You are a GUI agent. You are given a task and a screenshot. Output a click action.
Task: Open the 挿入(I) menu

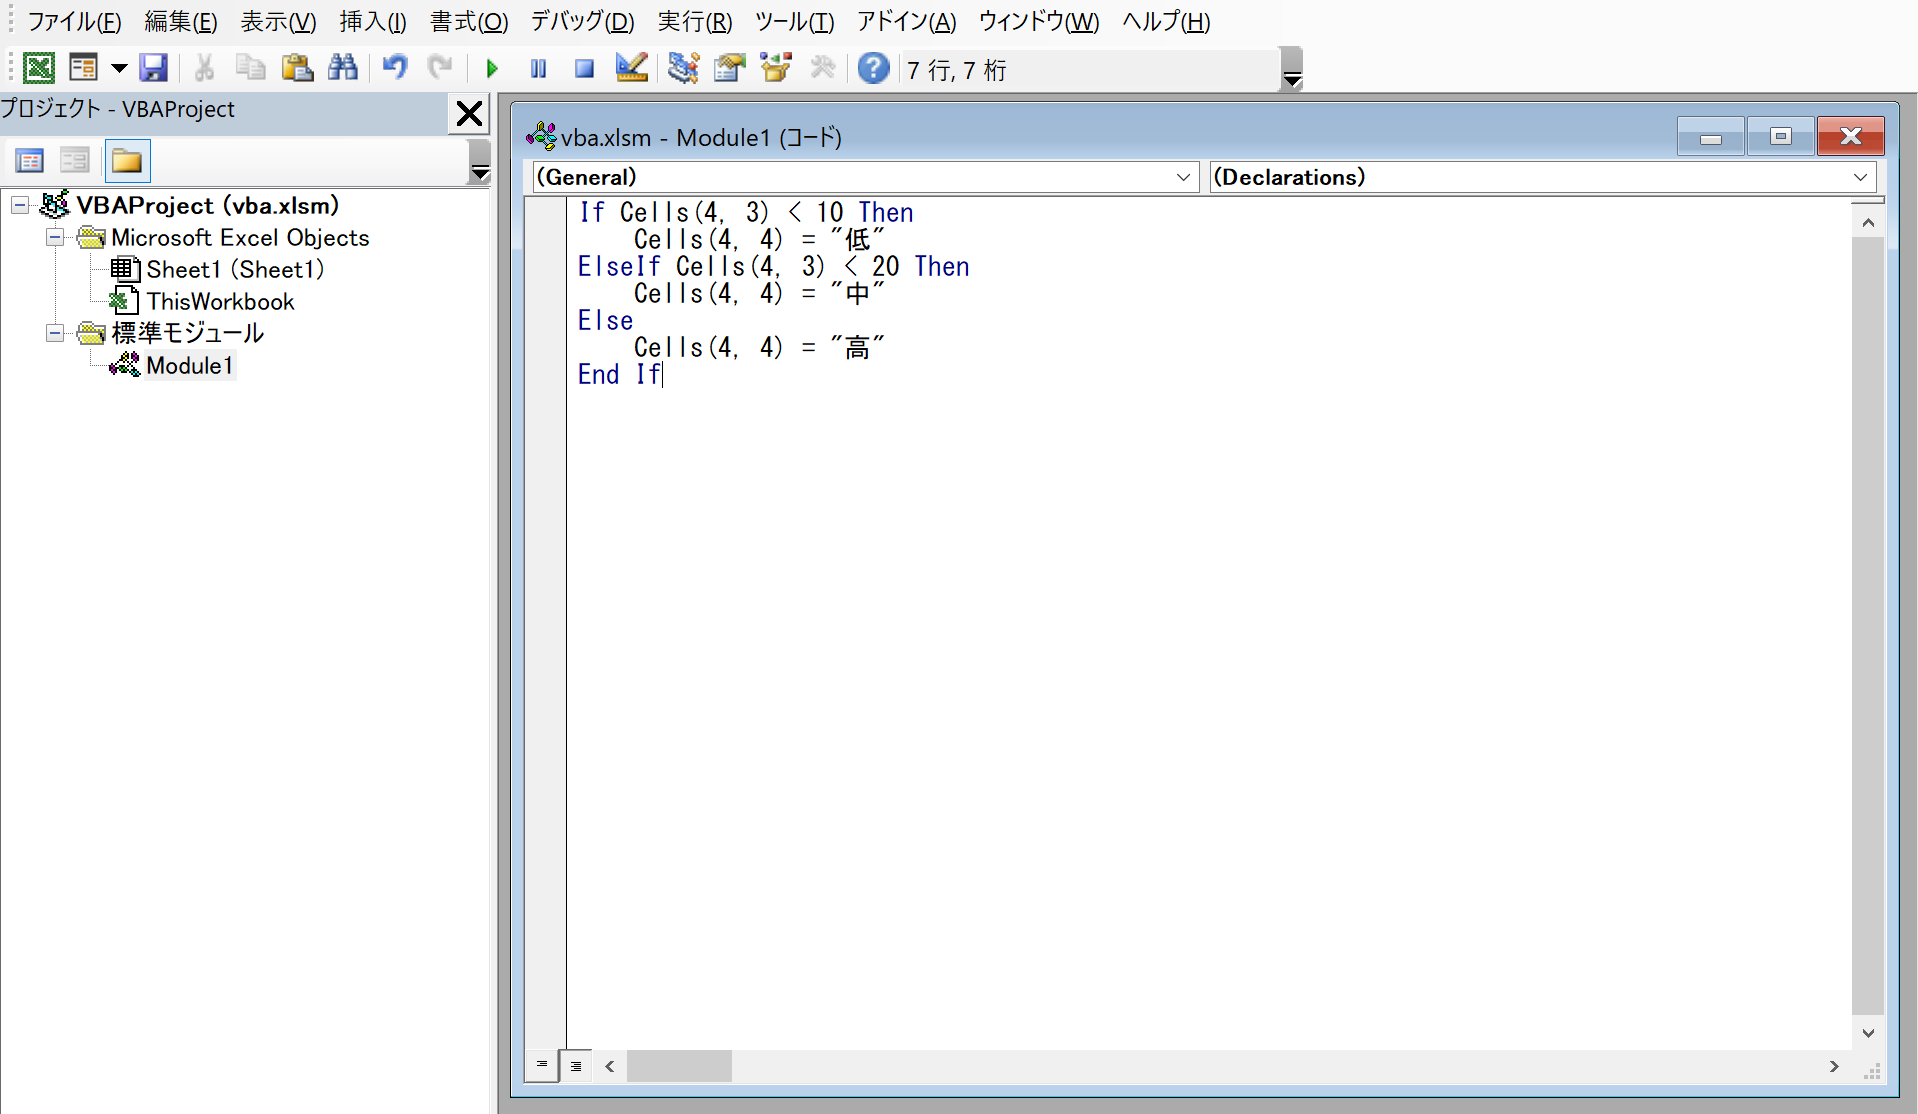[x=372, y=21]
